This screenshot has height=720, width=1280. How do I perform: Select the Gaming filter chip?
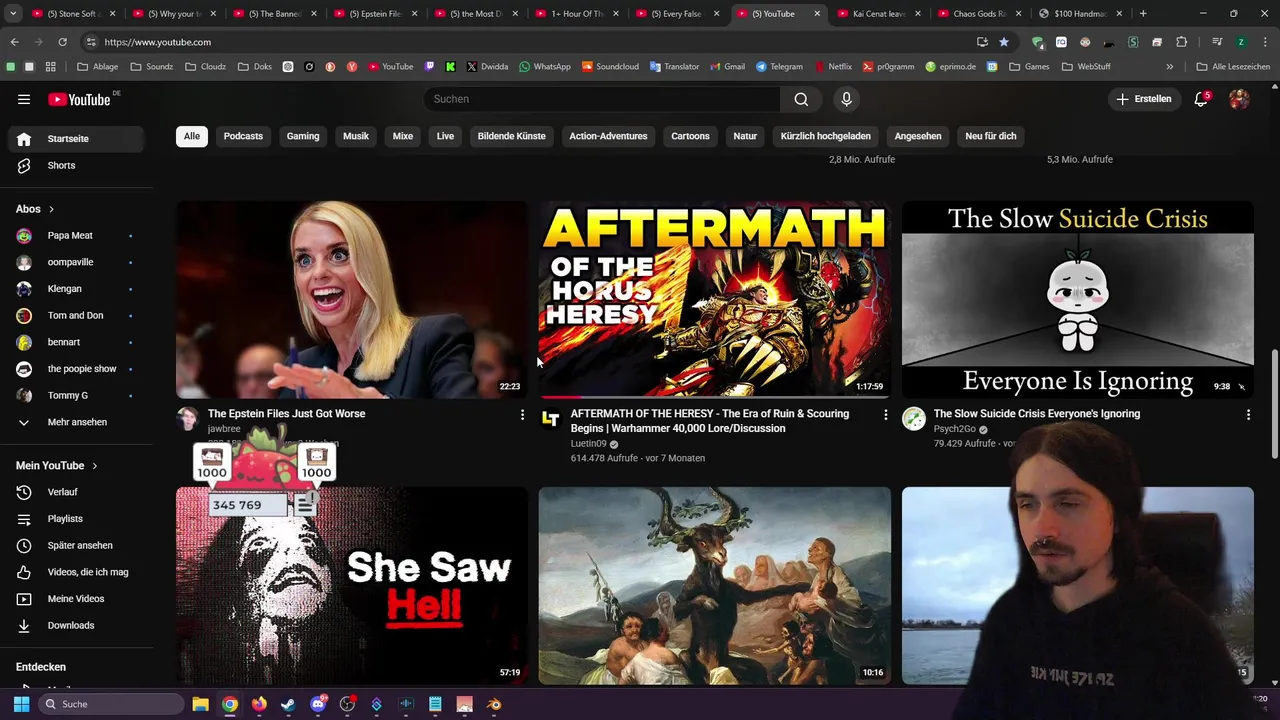coord(303,136)
